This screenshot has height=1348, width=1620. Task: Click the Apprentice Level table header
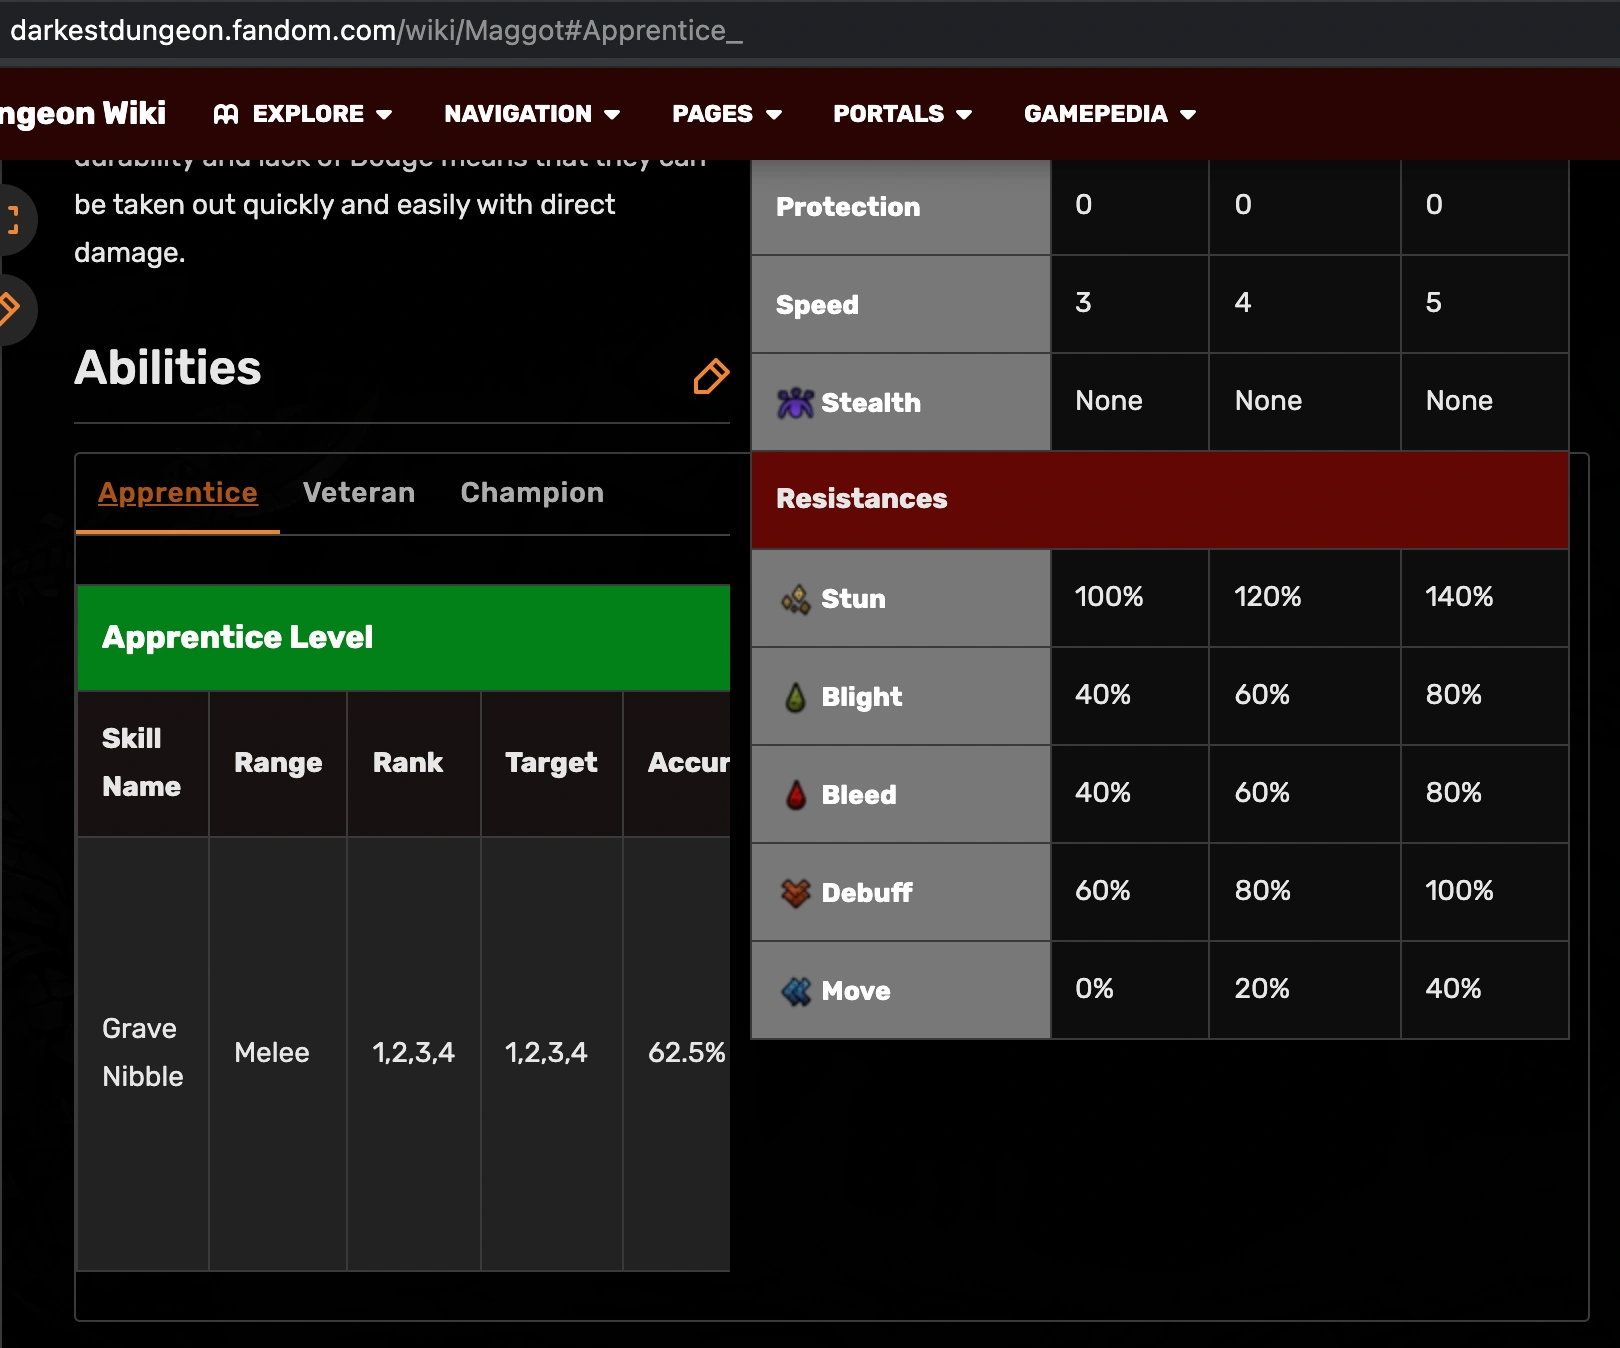click(x=404, y=638)
